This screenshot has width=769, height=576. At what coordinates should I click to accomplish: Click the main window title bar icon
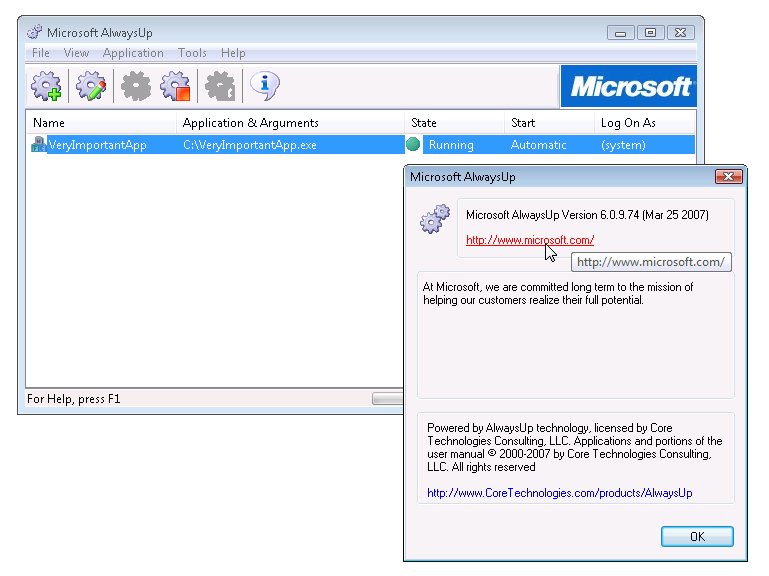(34, 32)
